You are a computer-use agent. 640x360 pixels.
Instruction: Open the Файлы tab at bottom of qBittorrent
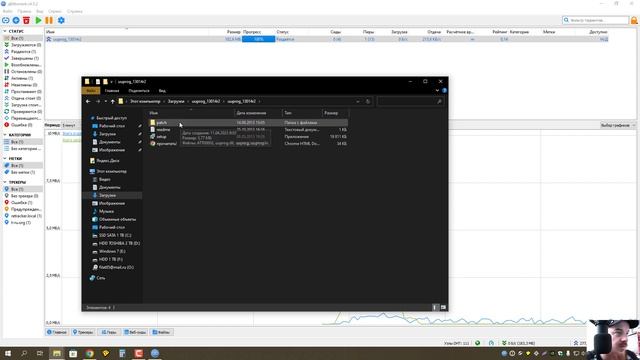click(161, 332)
